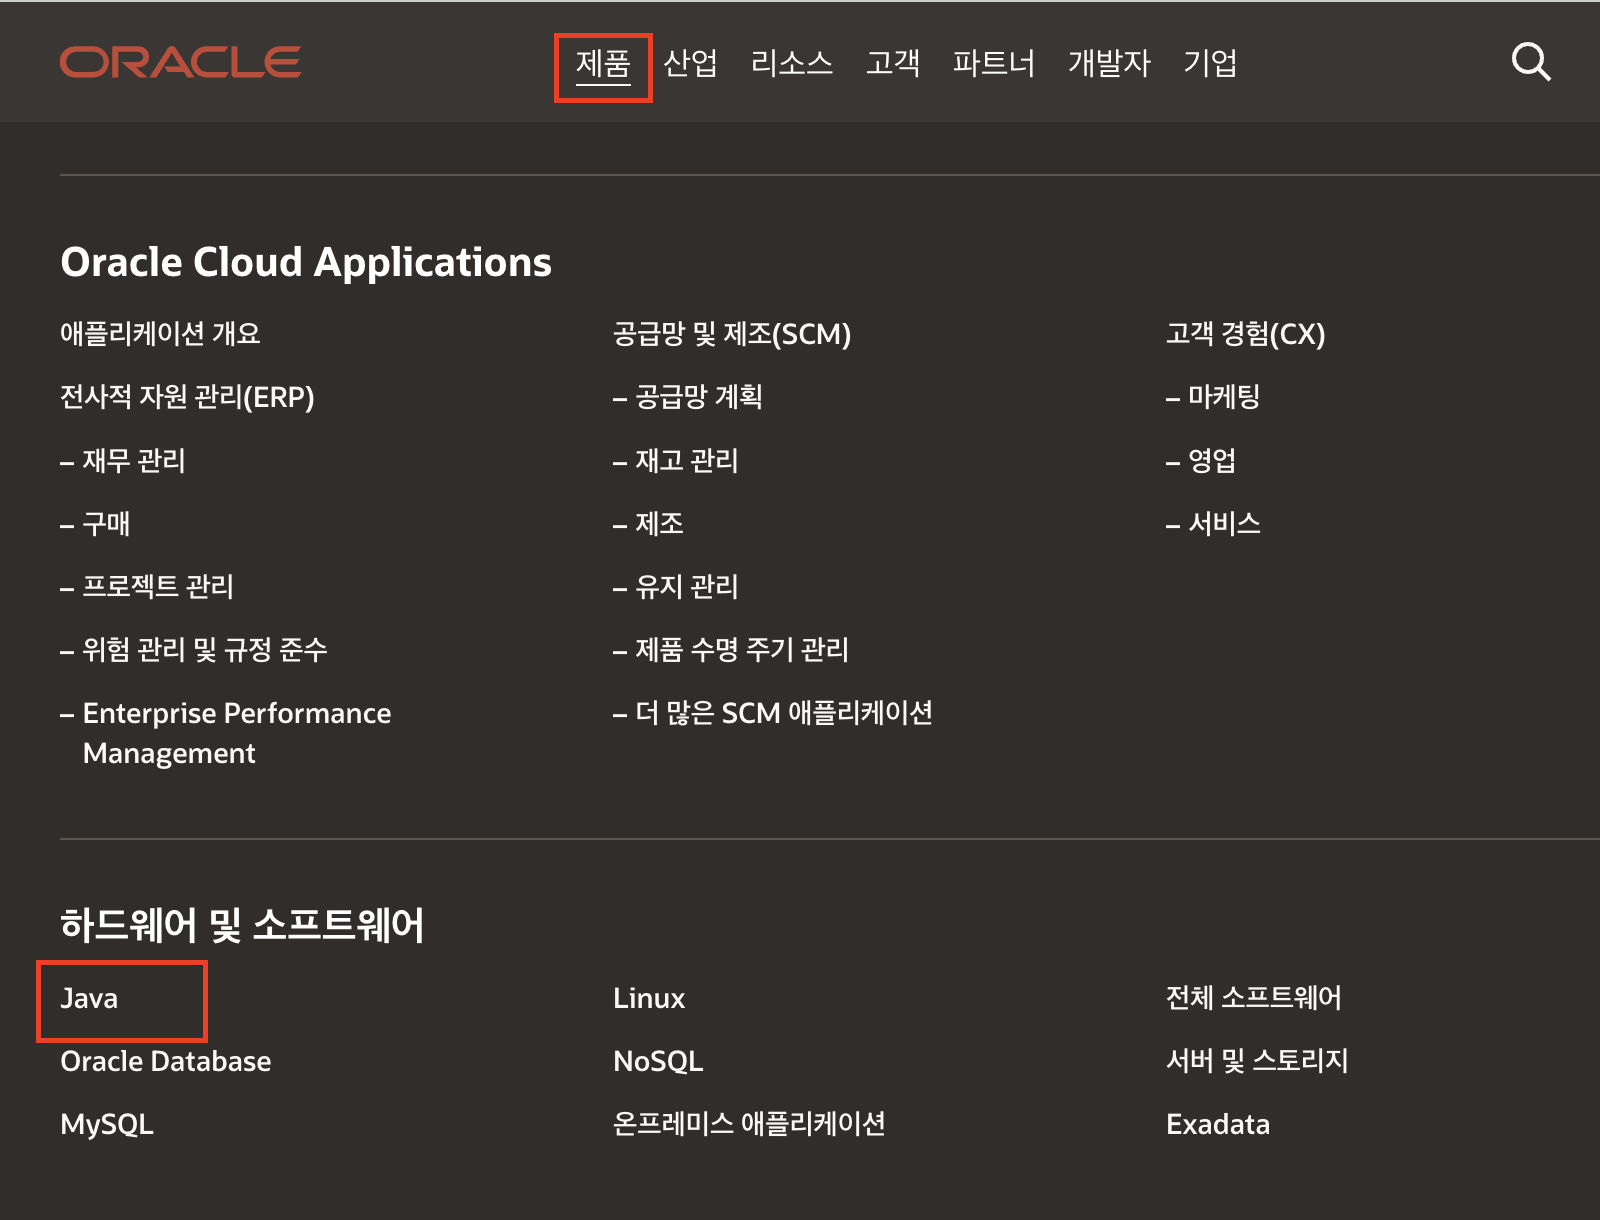Open the 파트너 menu

tap(994, 63)
